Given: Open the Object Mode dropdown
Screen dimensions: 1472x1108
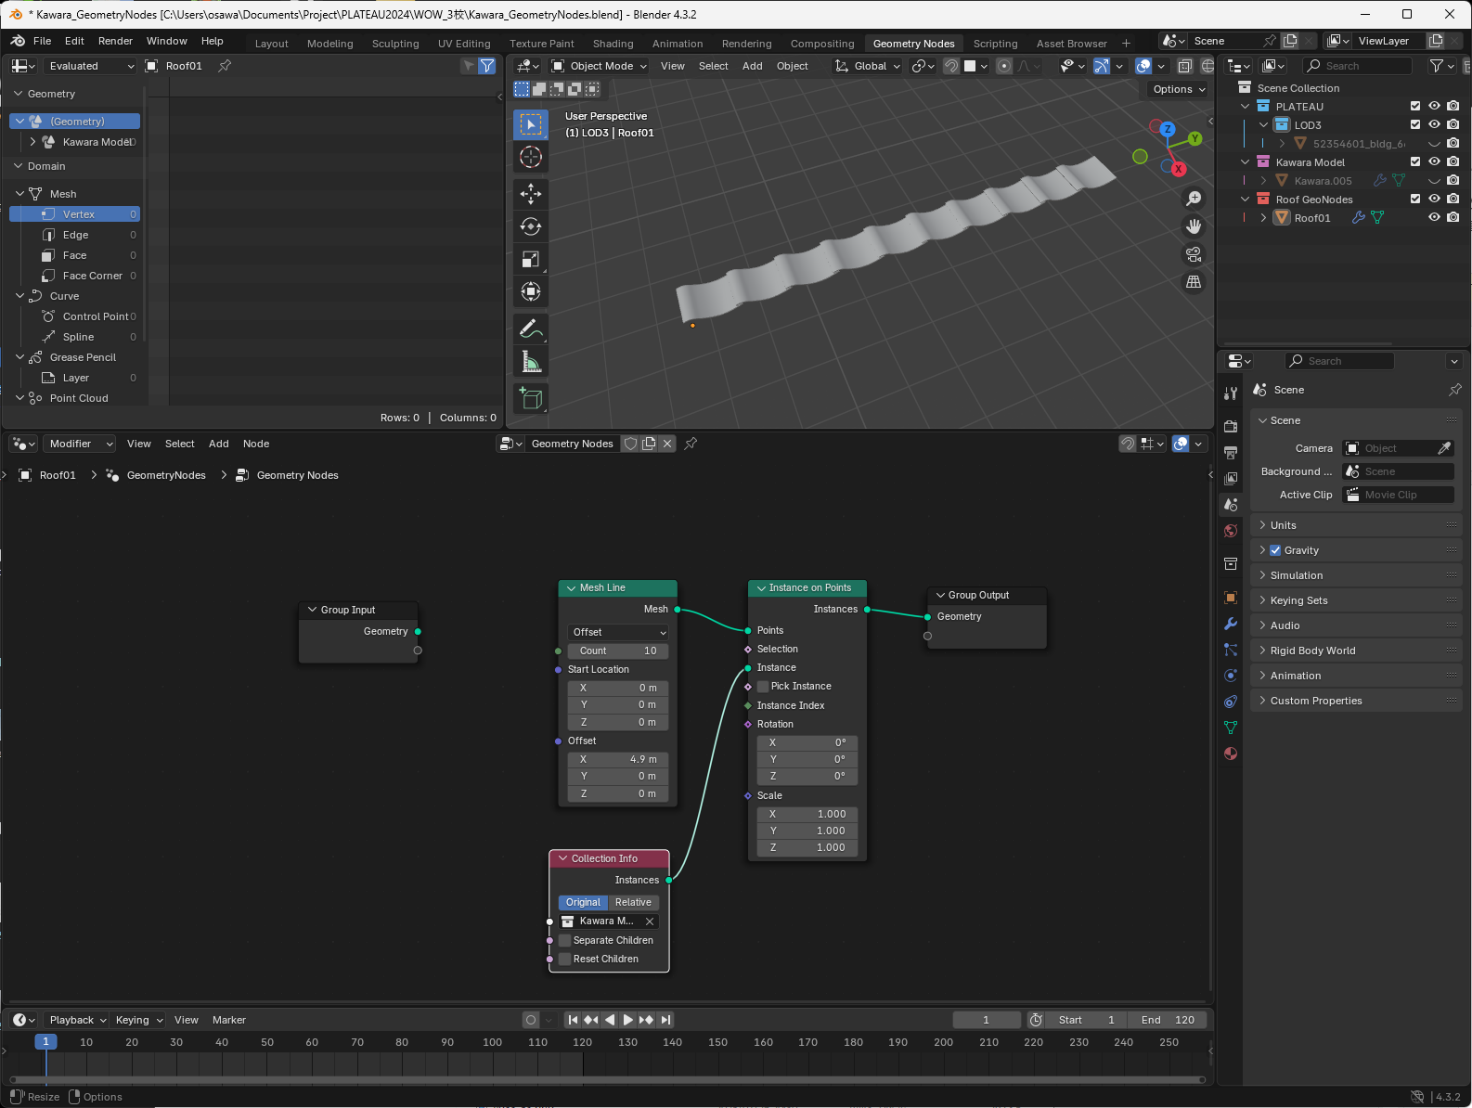Looking at the screenshot, I should [x=600, y=66].
